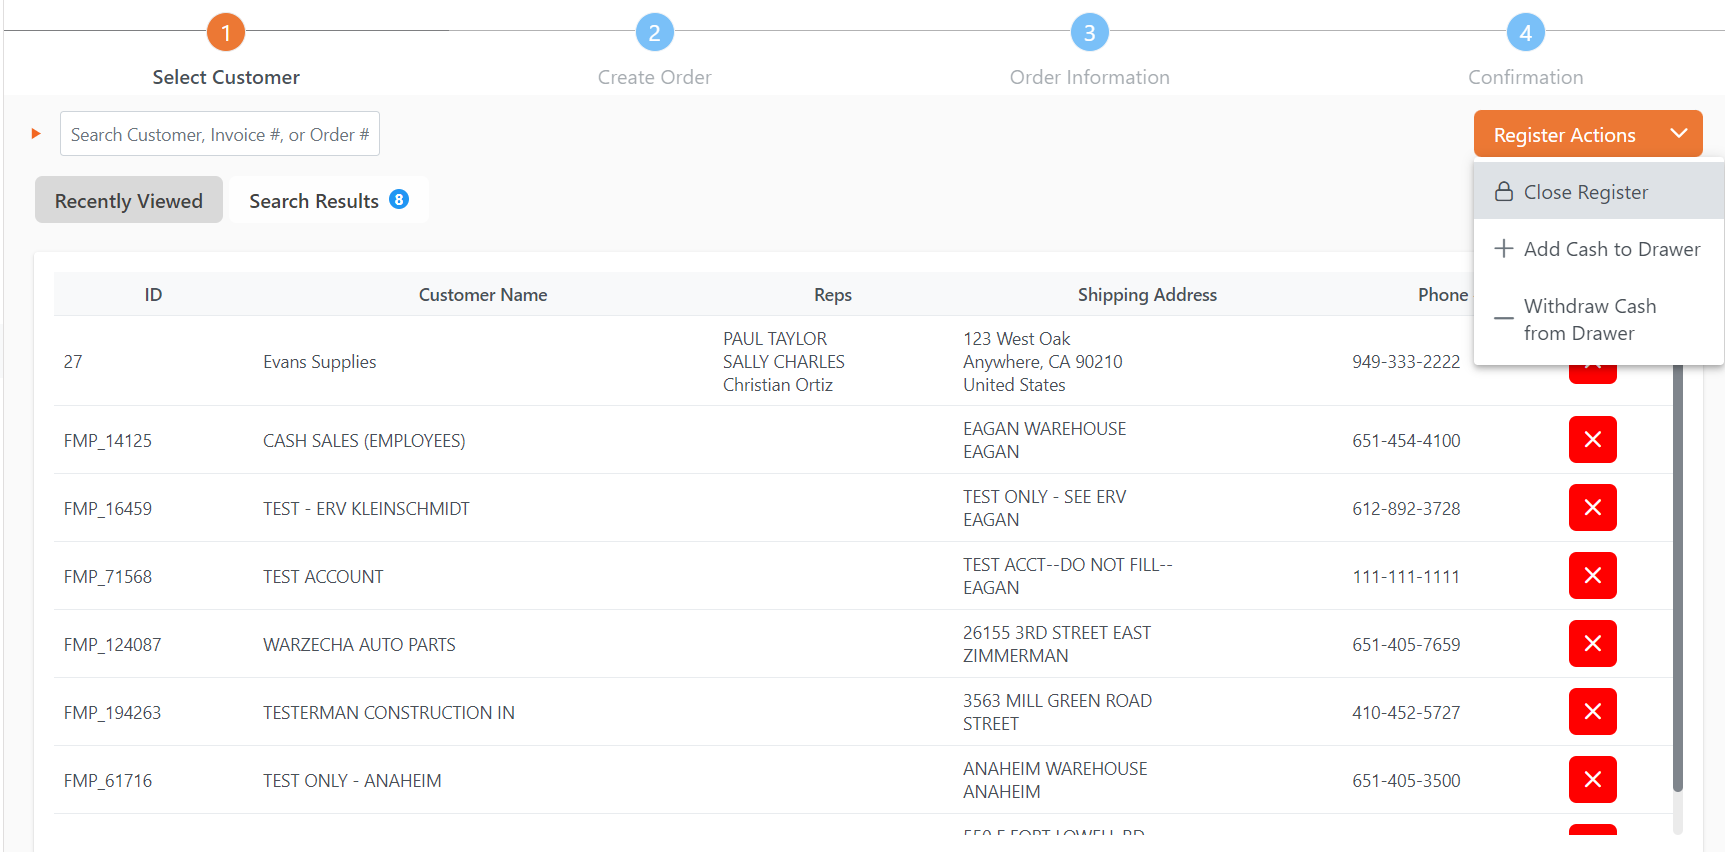Choose Add Cash to Drawer option
This screenshot has height=852, width=1725.
click(1610, 249)
